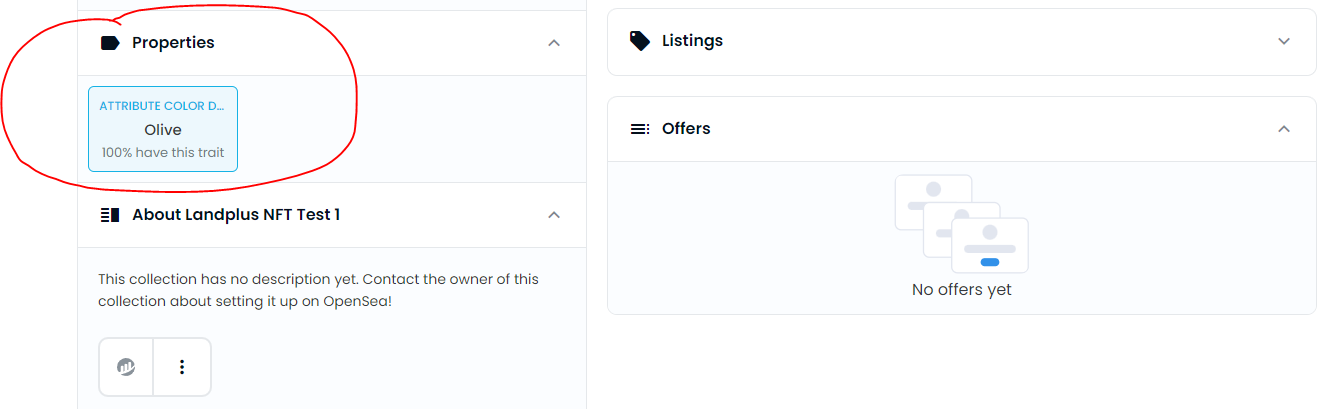Image resolution: width=1329 pixels, height=409 pixels.
Task: Click the Offers section header title
Action: (686, 129)
